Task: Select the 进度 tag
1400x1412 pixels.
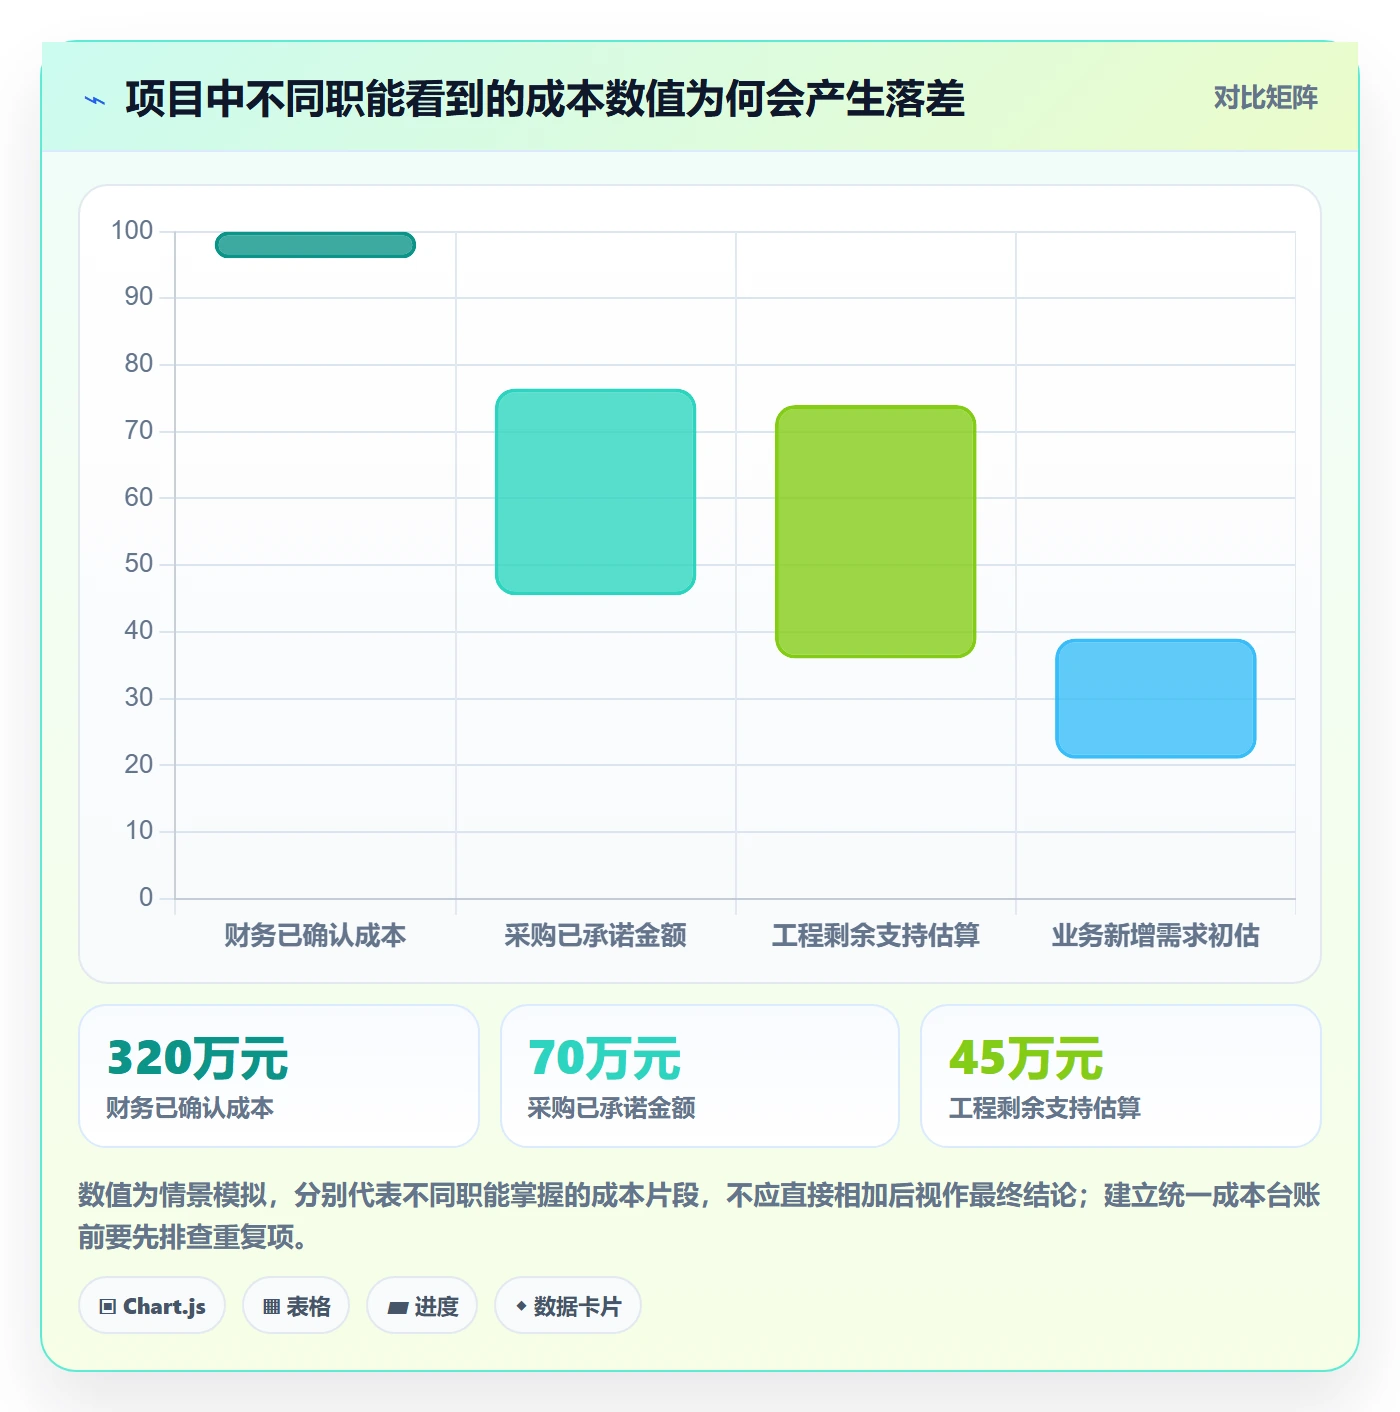Action: tap(422, 1305)
